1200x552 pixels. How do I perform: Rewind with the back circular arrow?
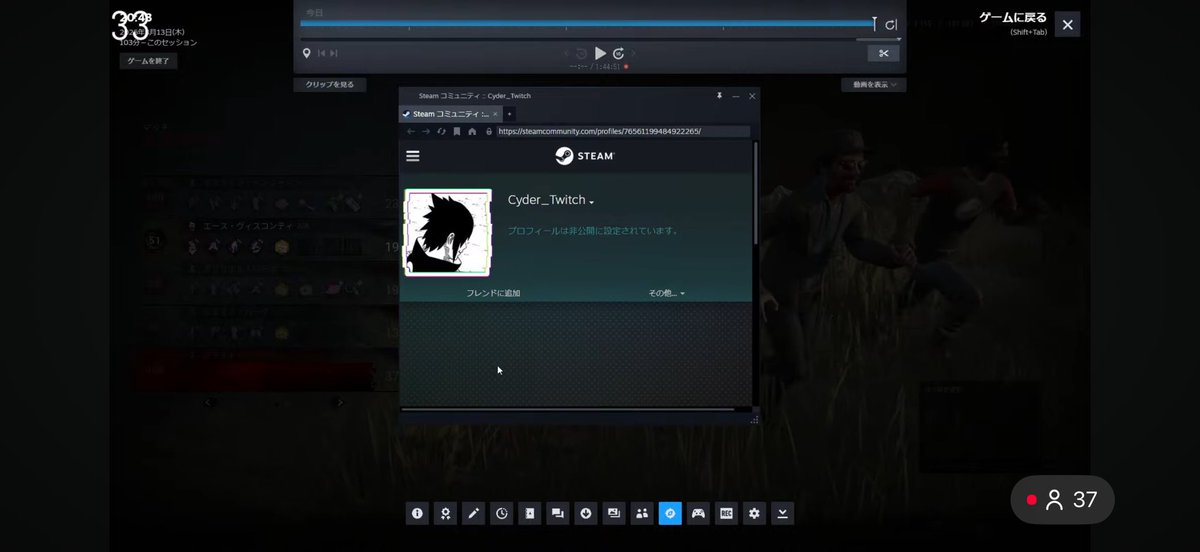[581, 53]
